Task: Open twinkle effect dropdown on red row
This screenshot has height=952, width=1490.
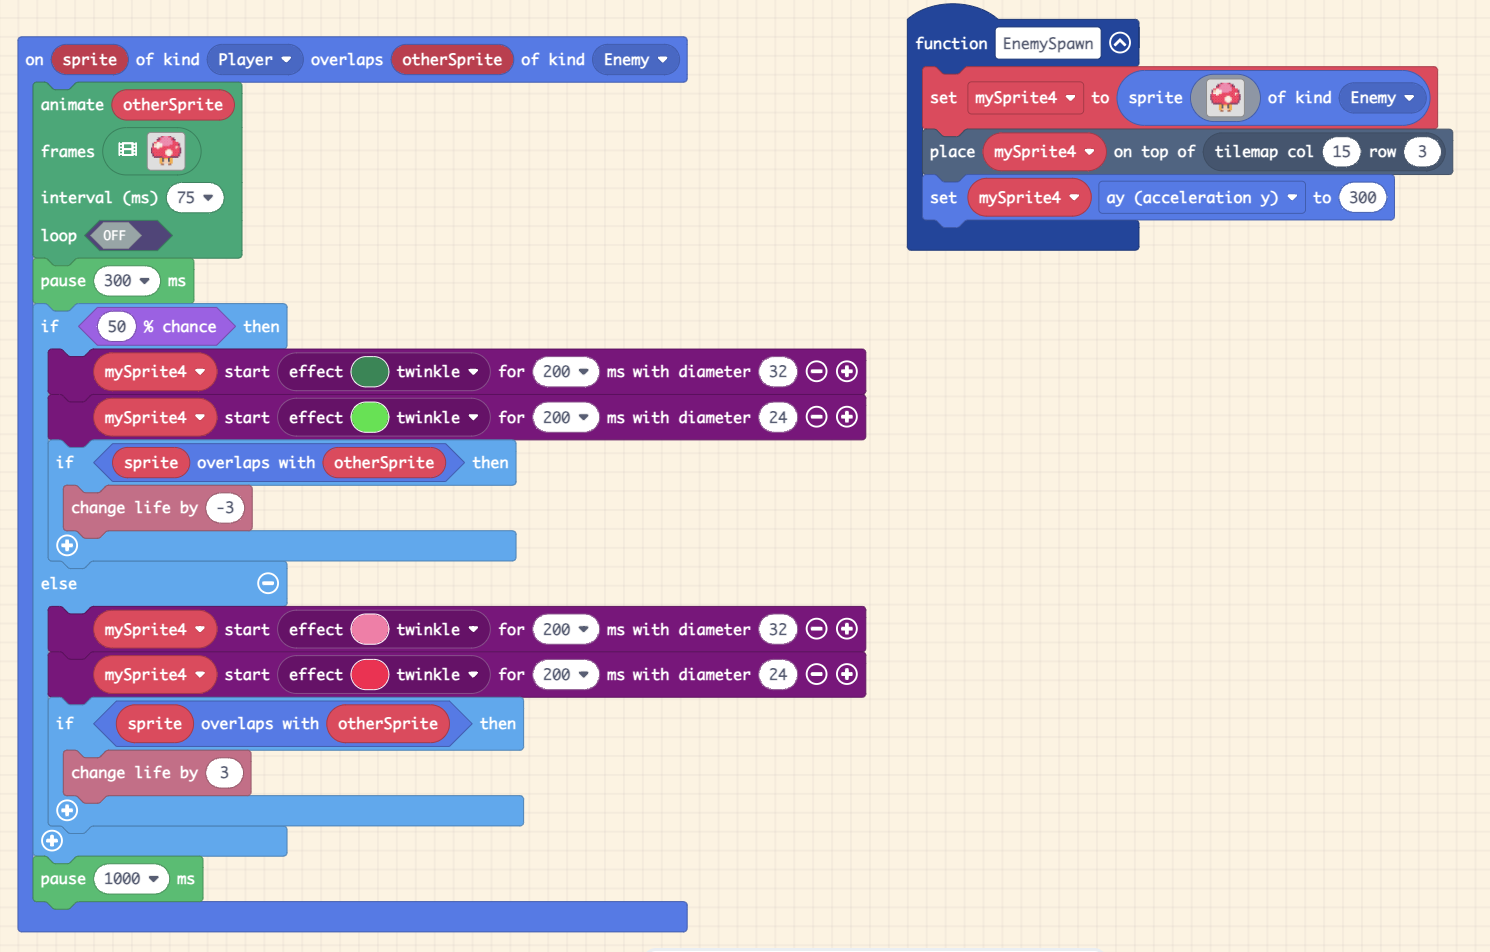Action: [x=437, y=674]
